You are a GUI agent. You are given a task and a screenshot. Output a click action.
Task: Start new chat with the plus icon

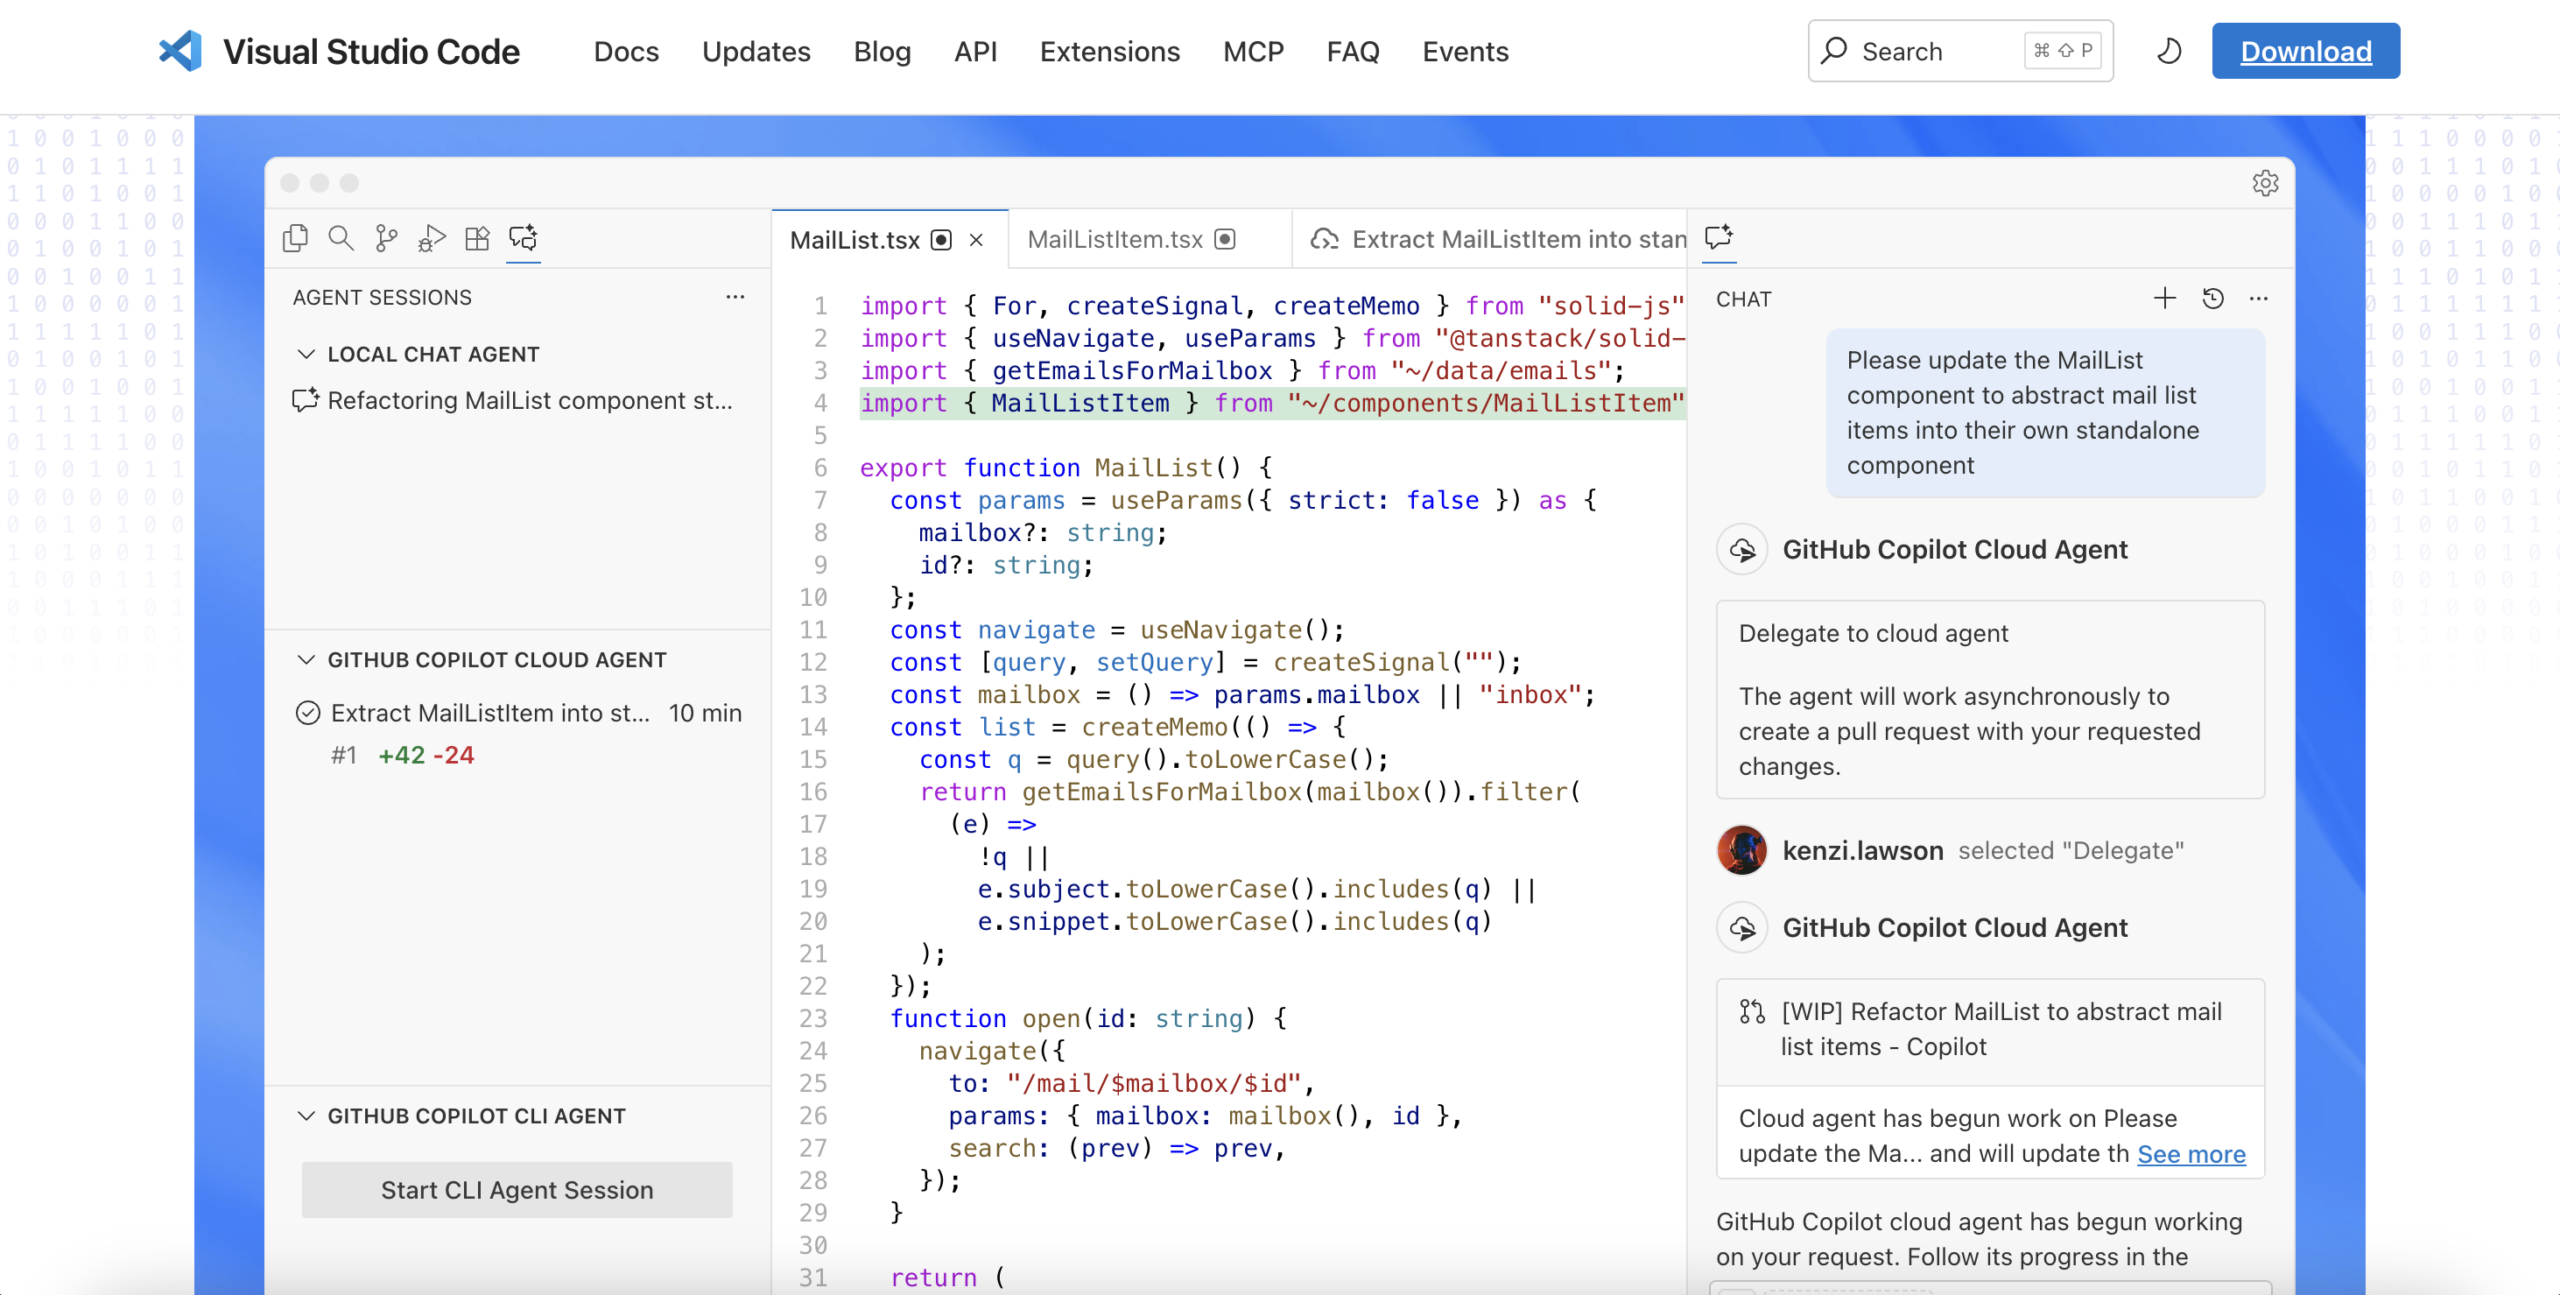[x=2164, y=298]
